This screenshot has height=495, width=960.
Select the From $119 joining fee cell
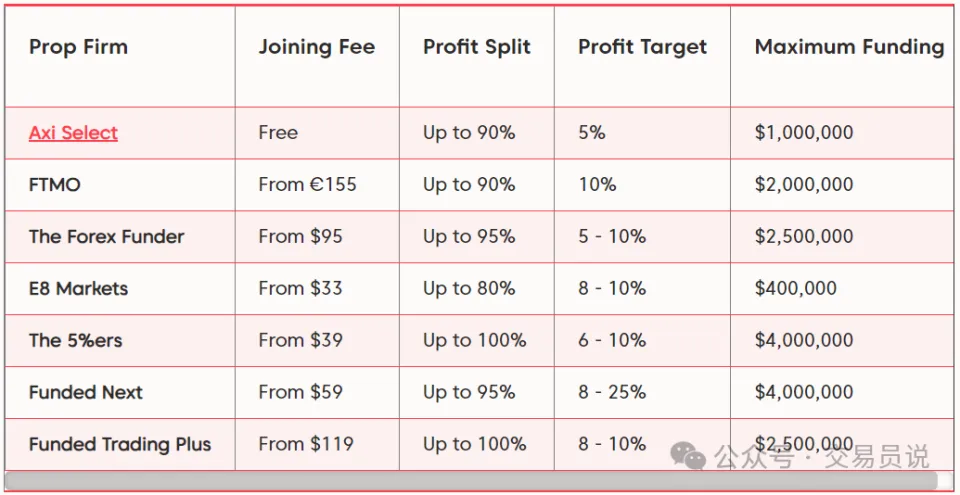click(305, 445)
